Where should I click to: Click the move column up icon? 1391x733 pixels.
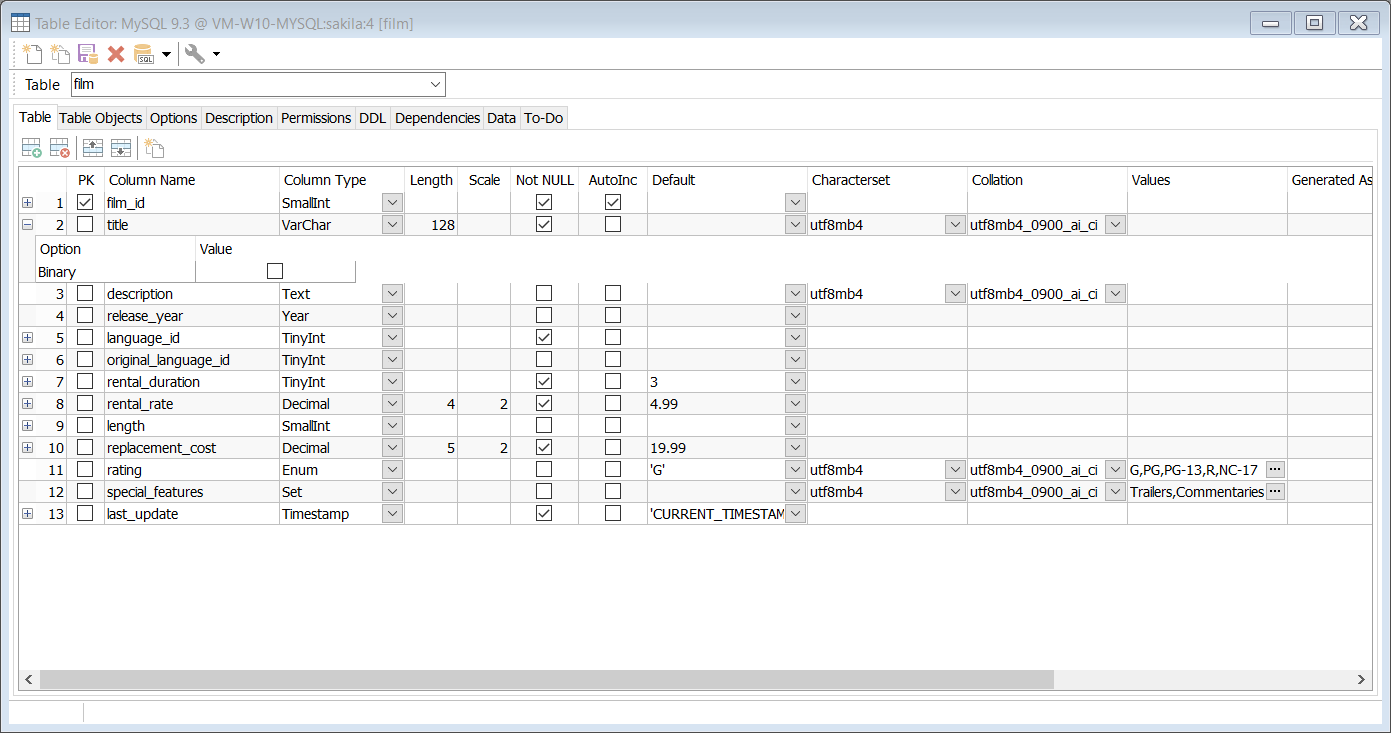pyautogui.click(x=93, y=148)
